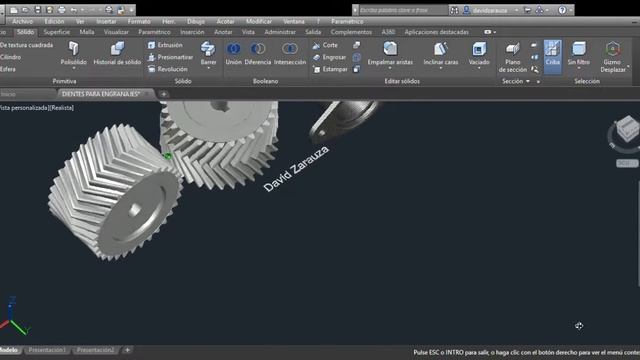This screenshot has width=640, height=360.
Task: Click the ViewCube in the viewport
Action: pyautogui.click(x=627, y=130)
